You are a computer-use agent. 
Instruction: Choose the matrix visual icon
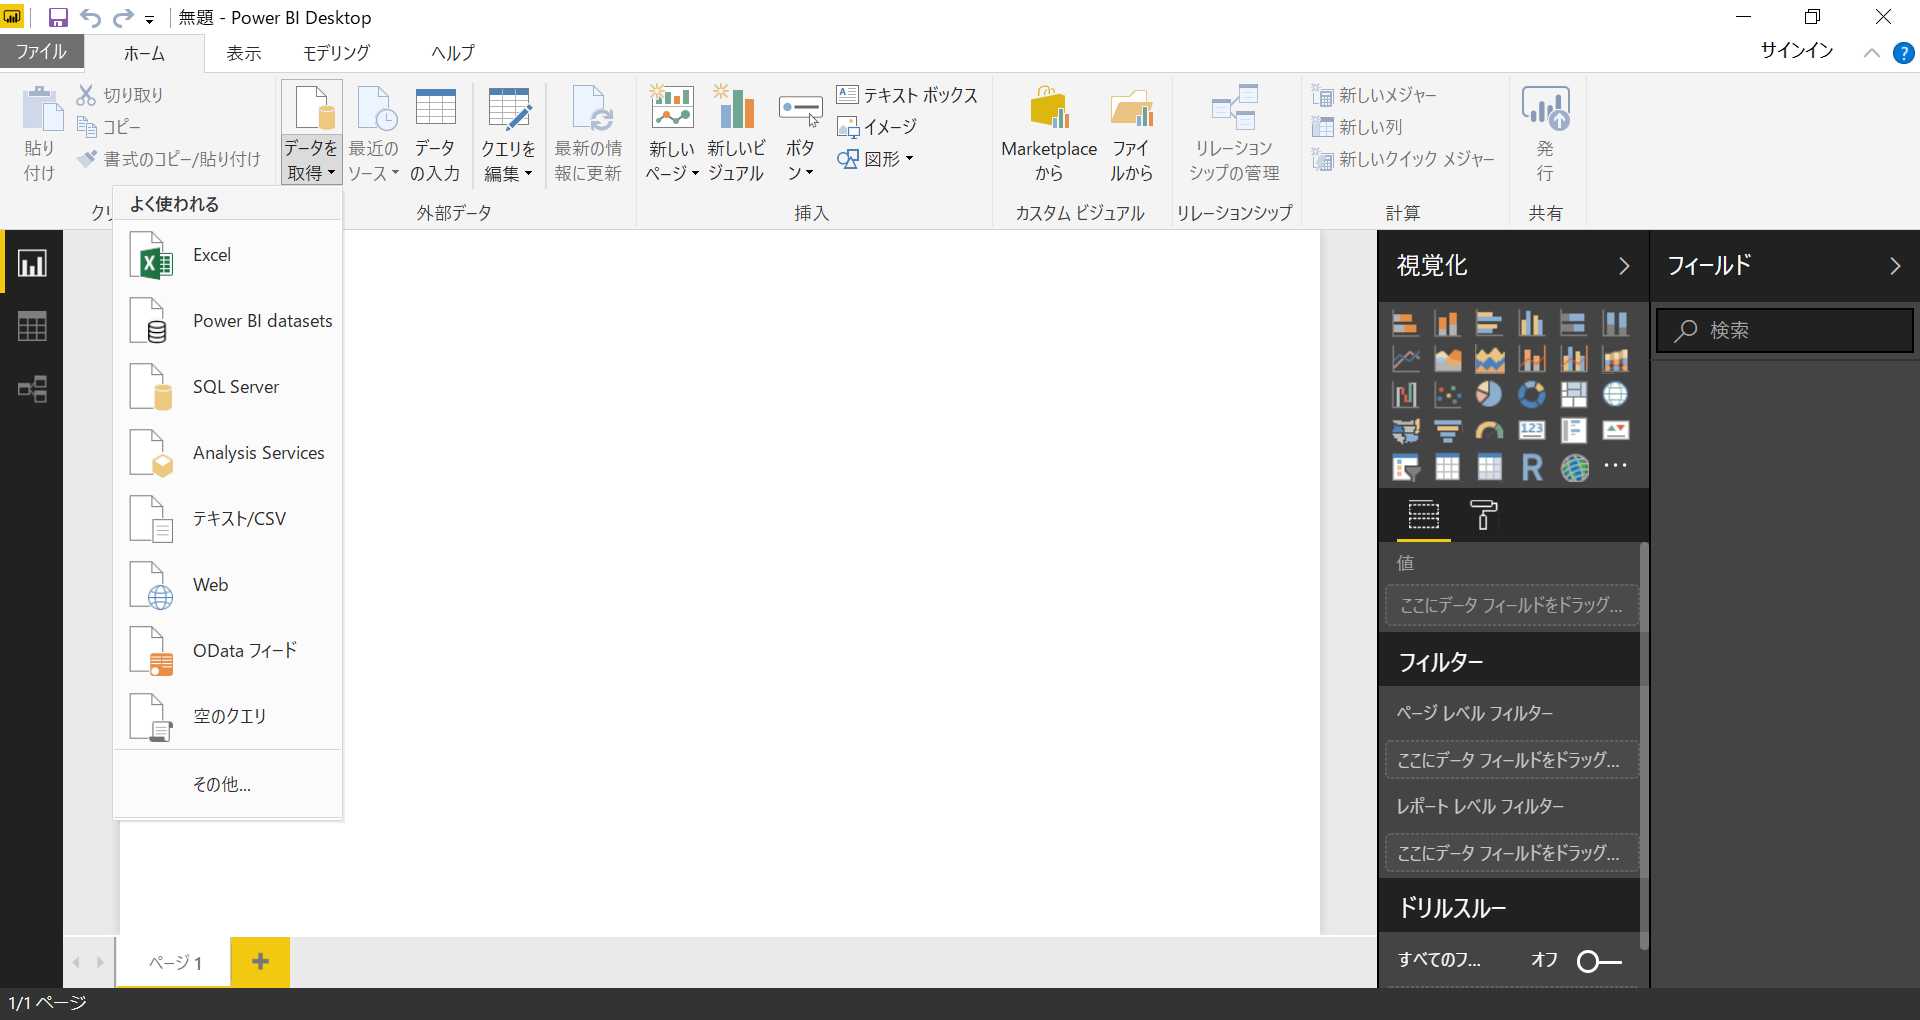pyautogui.click(x=1489, y=466)
